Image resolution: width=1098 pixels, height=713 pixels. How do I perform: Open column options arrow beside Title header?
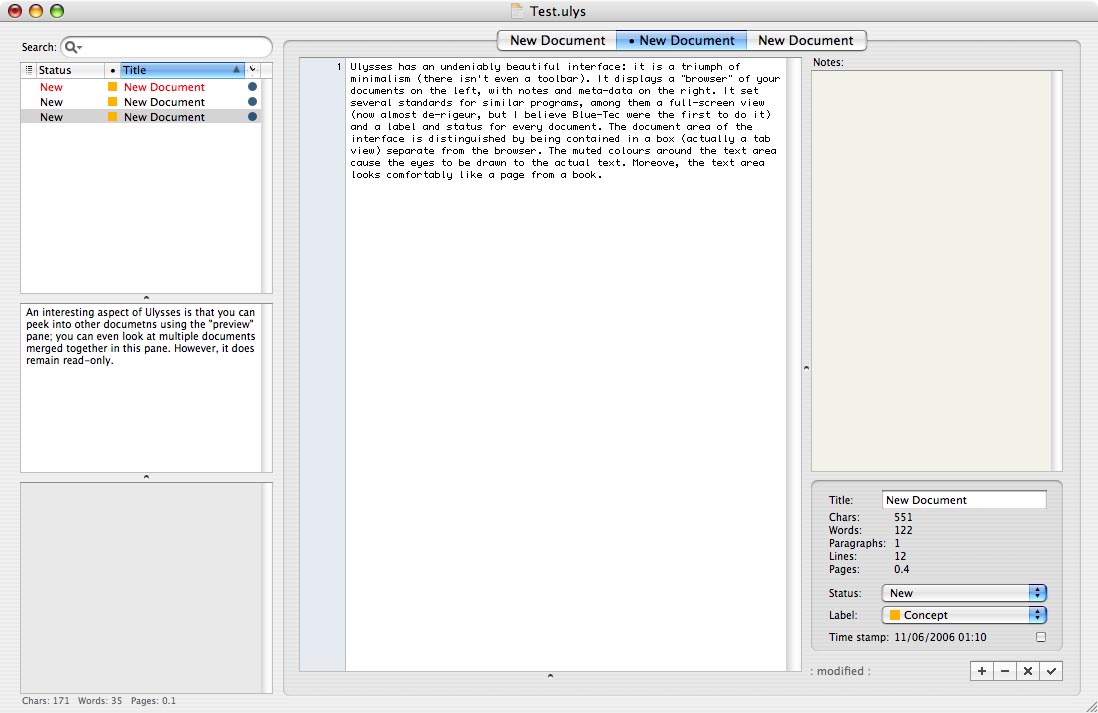[x=253, y=70]
